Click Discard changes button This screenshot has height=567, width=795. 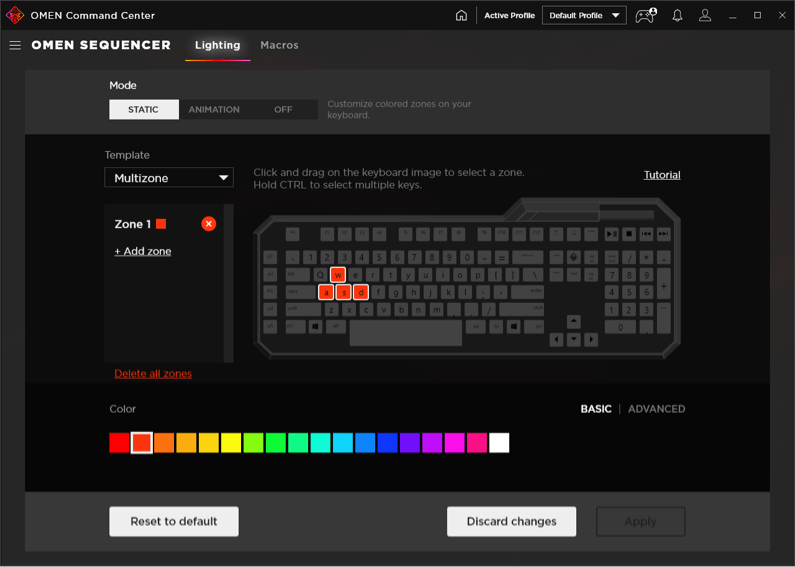(x=512, y=521)
